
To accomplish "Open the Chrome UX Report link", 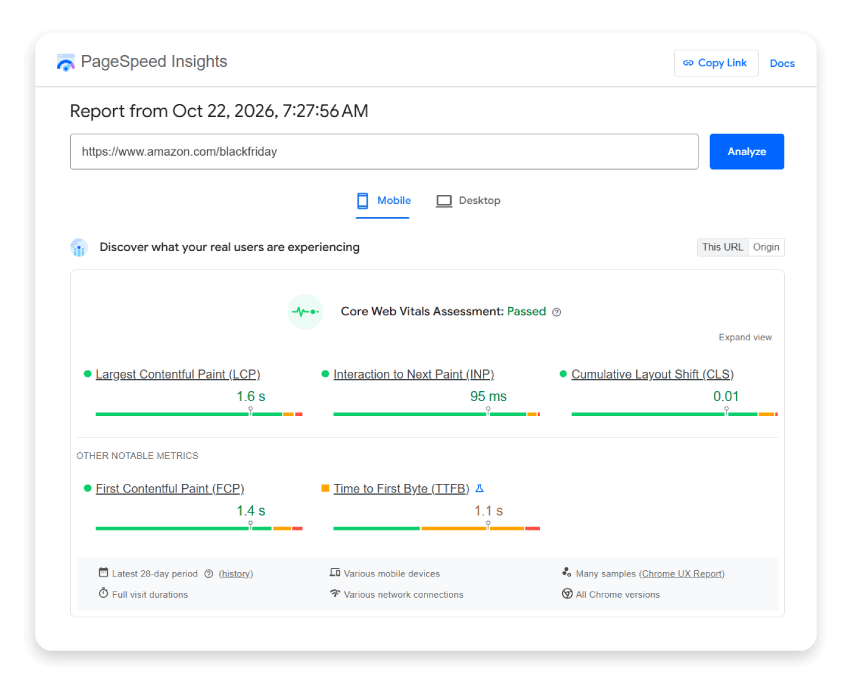I will point(682,574).
